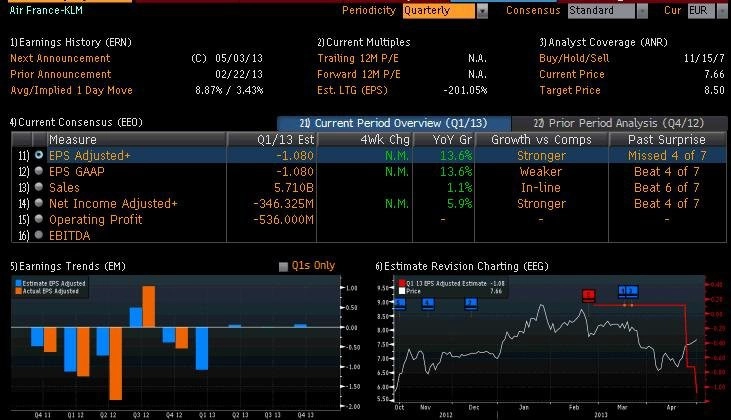Switch to Current Period Overview (Q1/13) tab

(x=393, y=123)
